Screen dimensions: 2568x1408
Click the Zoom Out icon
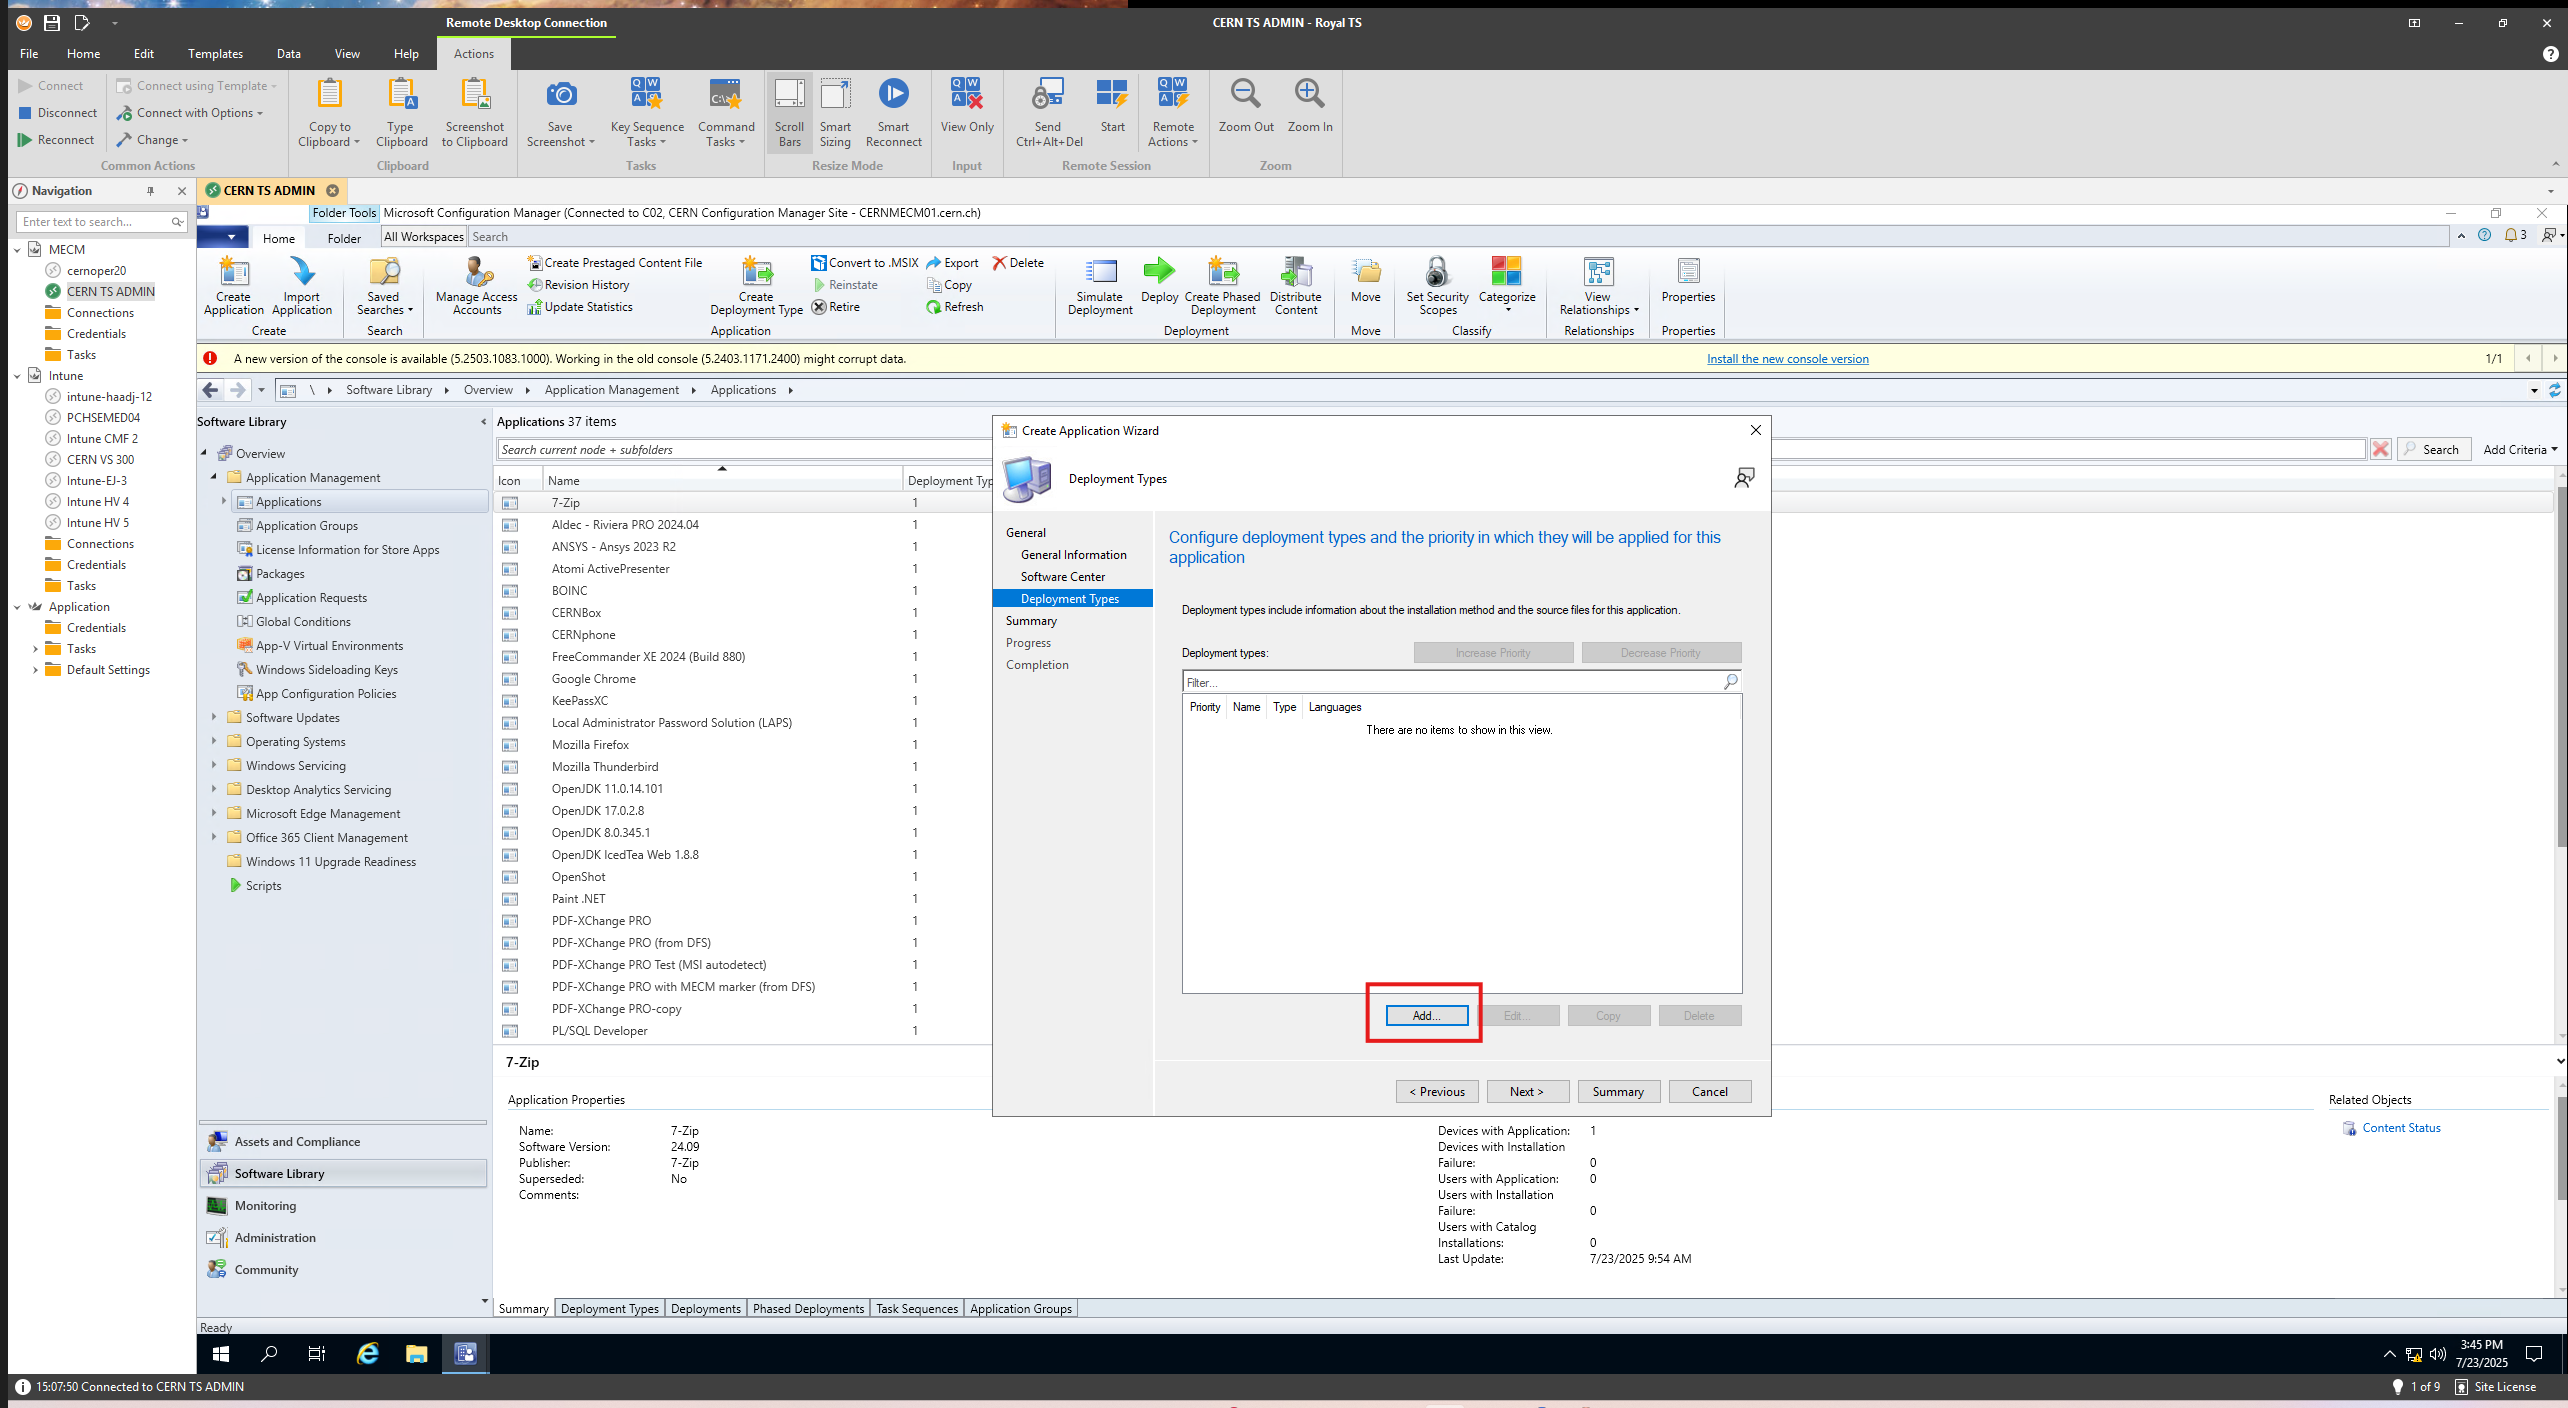(1246, 106)
